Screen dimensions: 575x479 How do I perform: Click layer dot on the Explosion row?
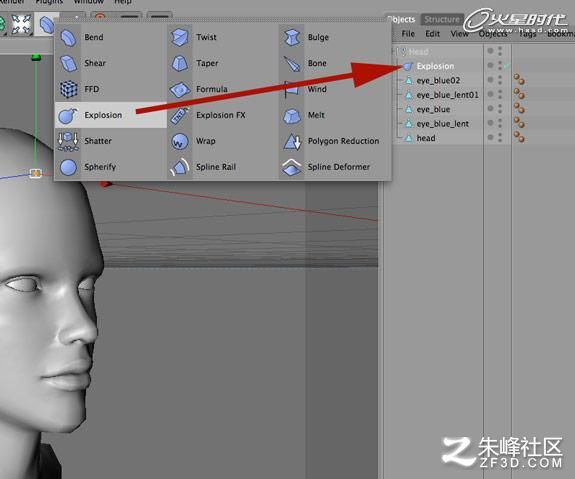click(490, 65)
